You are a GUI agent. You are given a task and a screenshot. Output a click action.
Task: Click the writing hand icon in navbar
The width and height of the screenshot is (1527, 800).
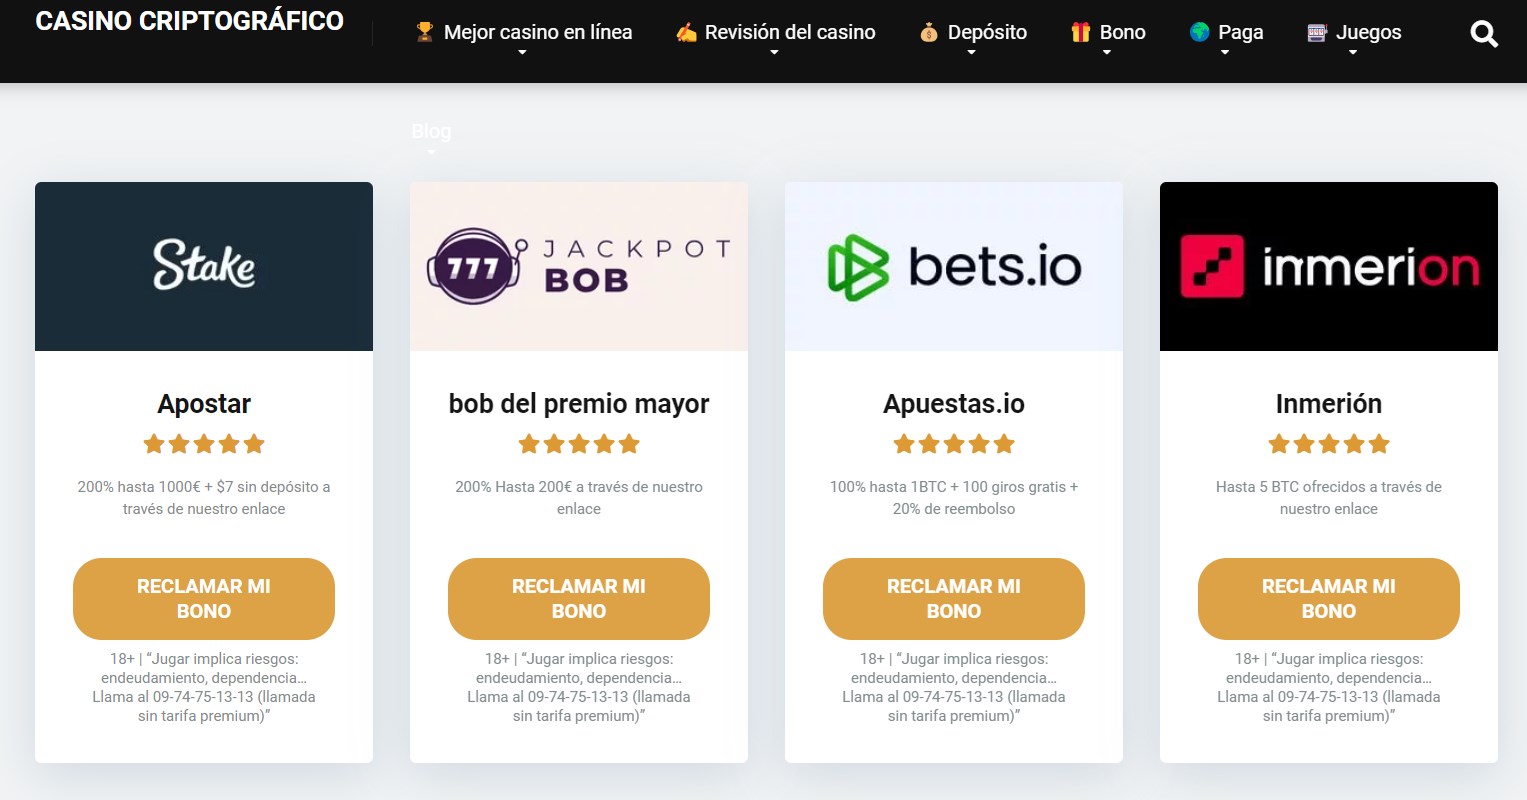[x=686, y=33]
